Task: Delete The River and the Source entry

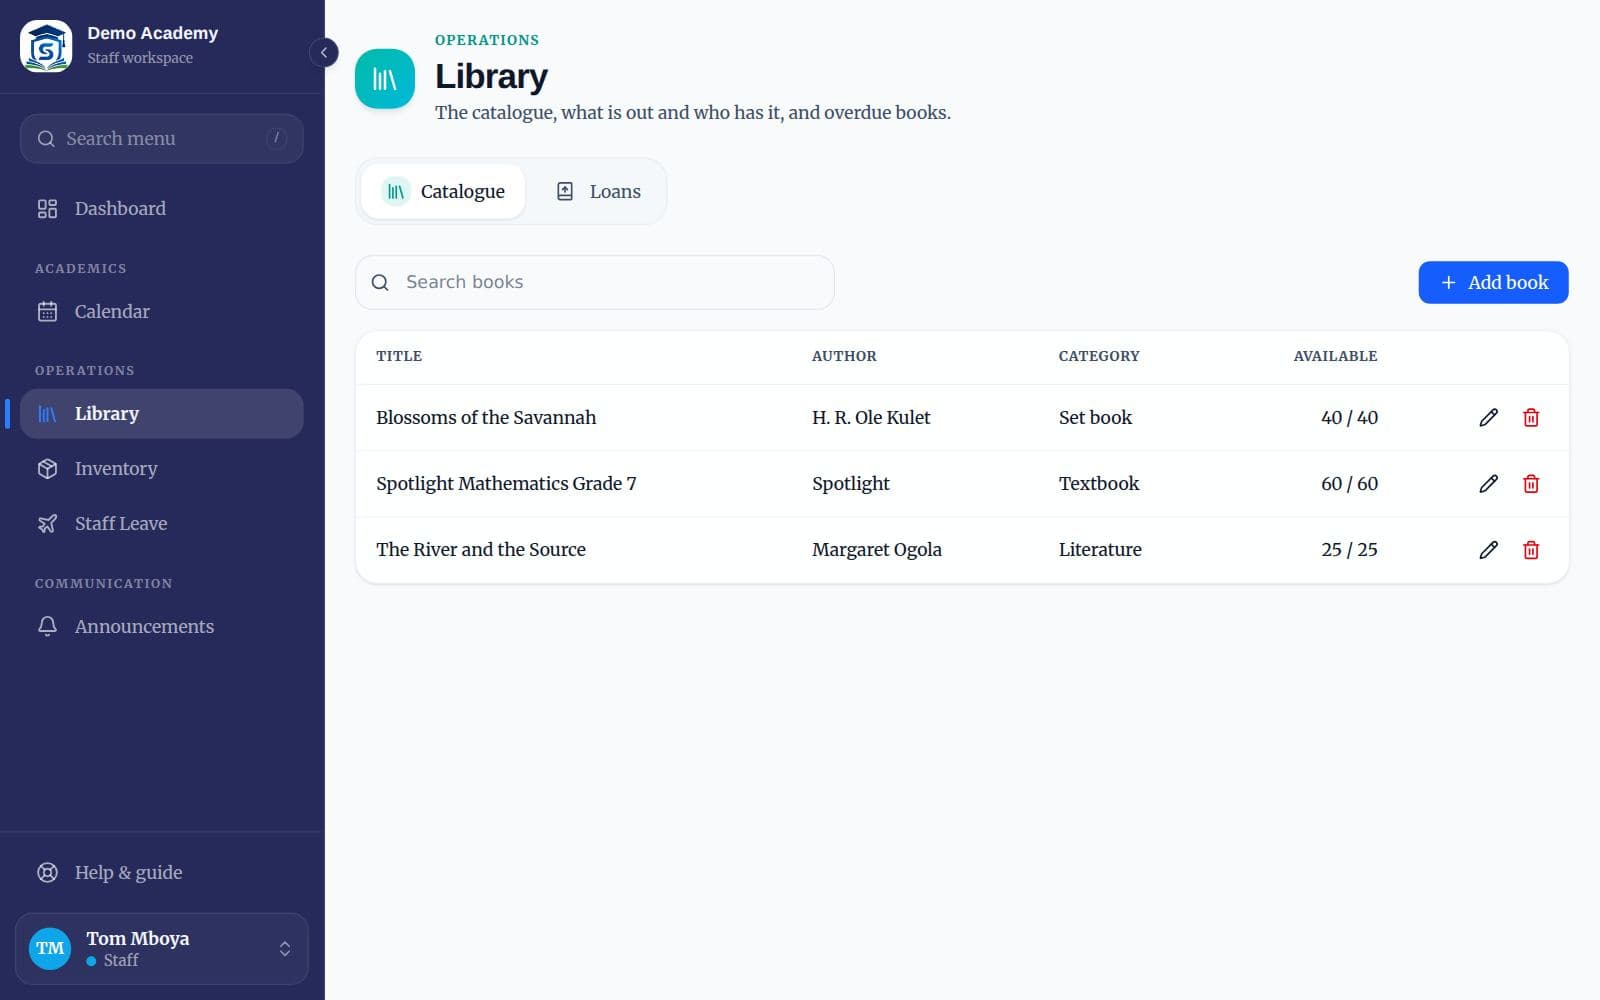Action: pos(1531,550)
